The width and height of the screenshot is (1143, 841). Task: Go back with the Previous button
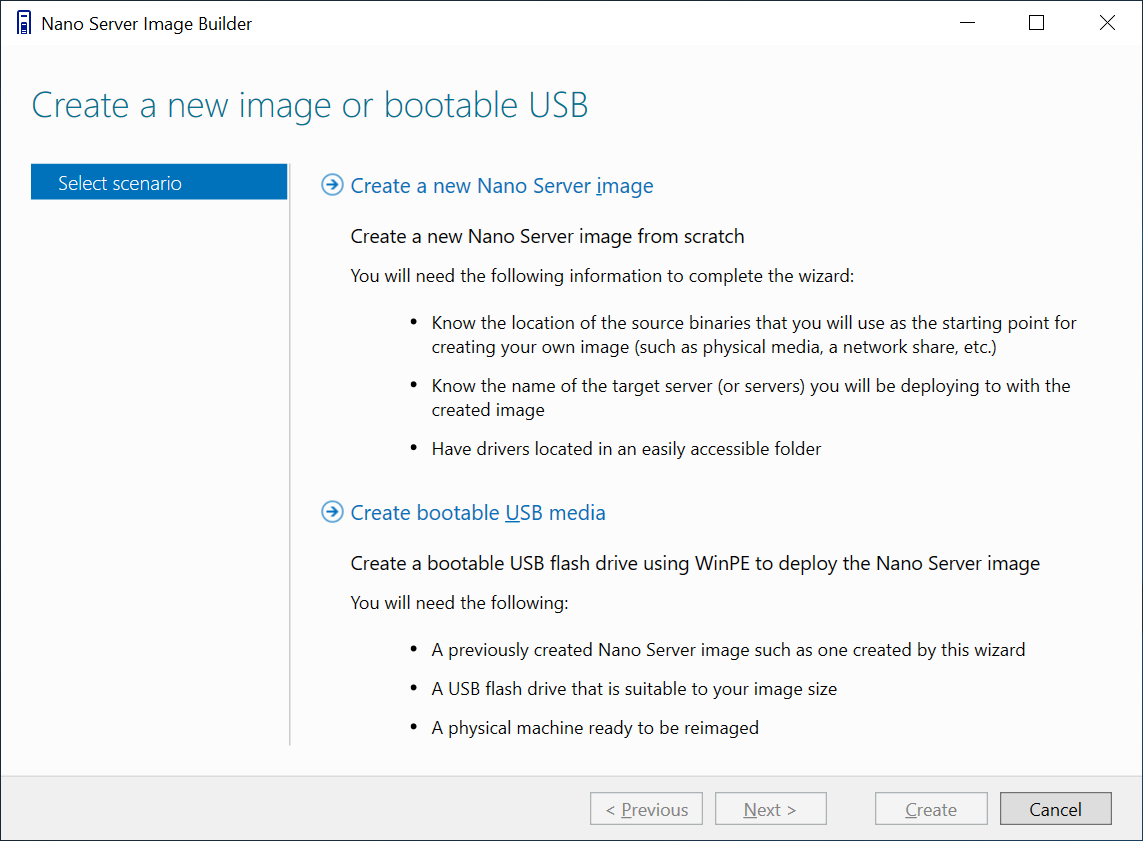646,809
